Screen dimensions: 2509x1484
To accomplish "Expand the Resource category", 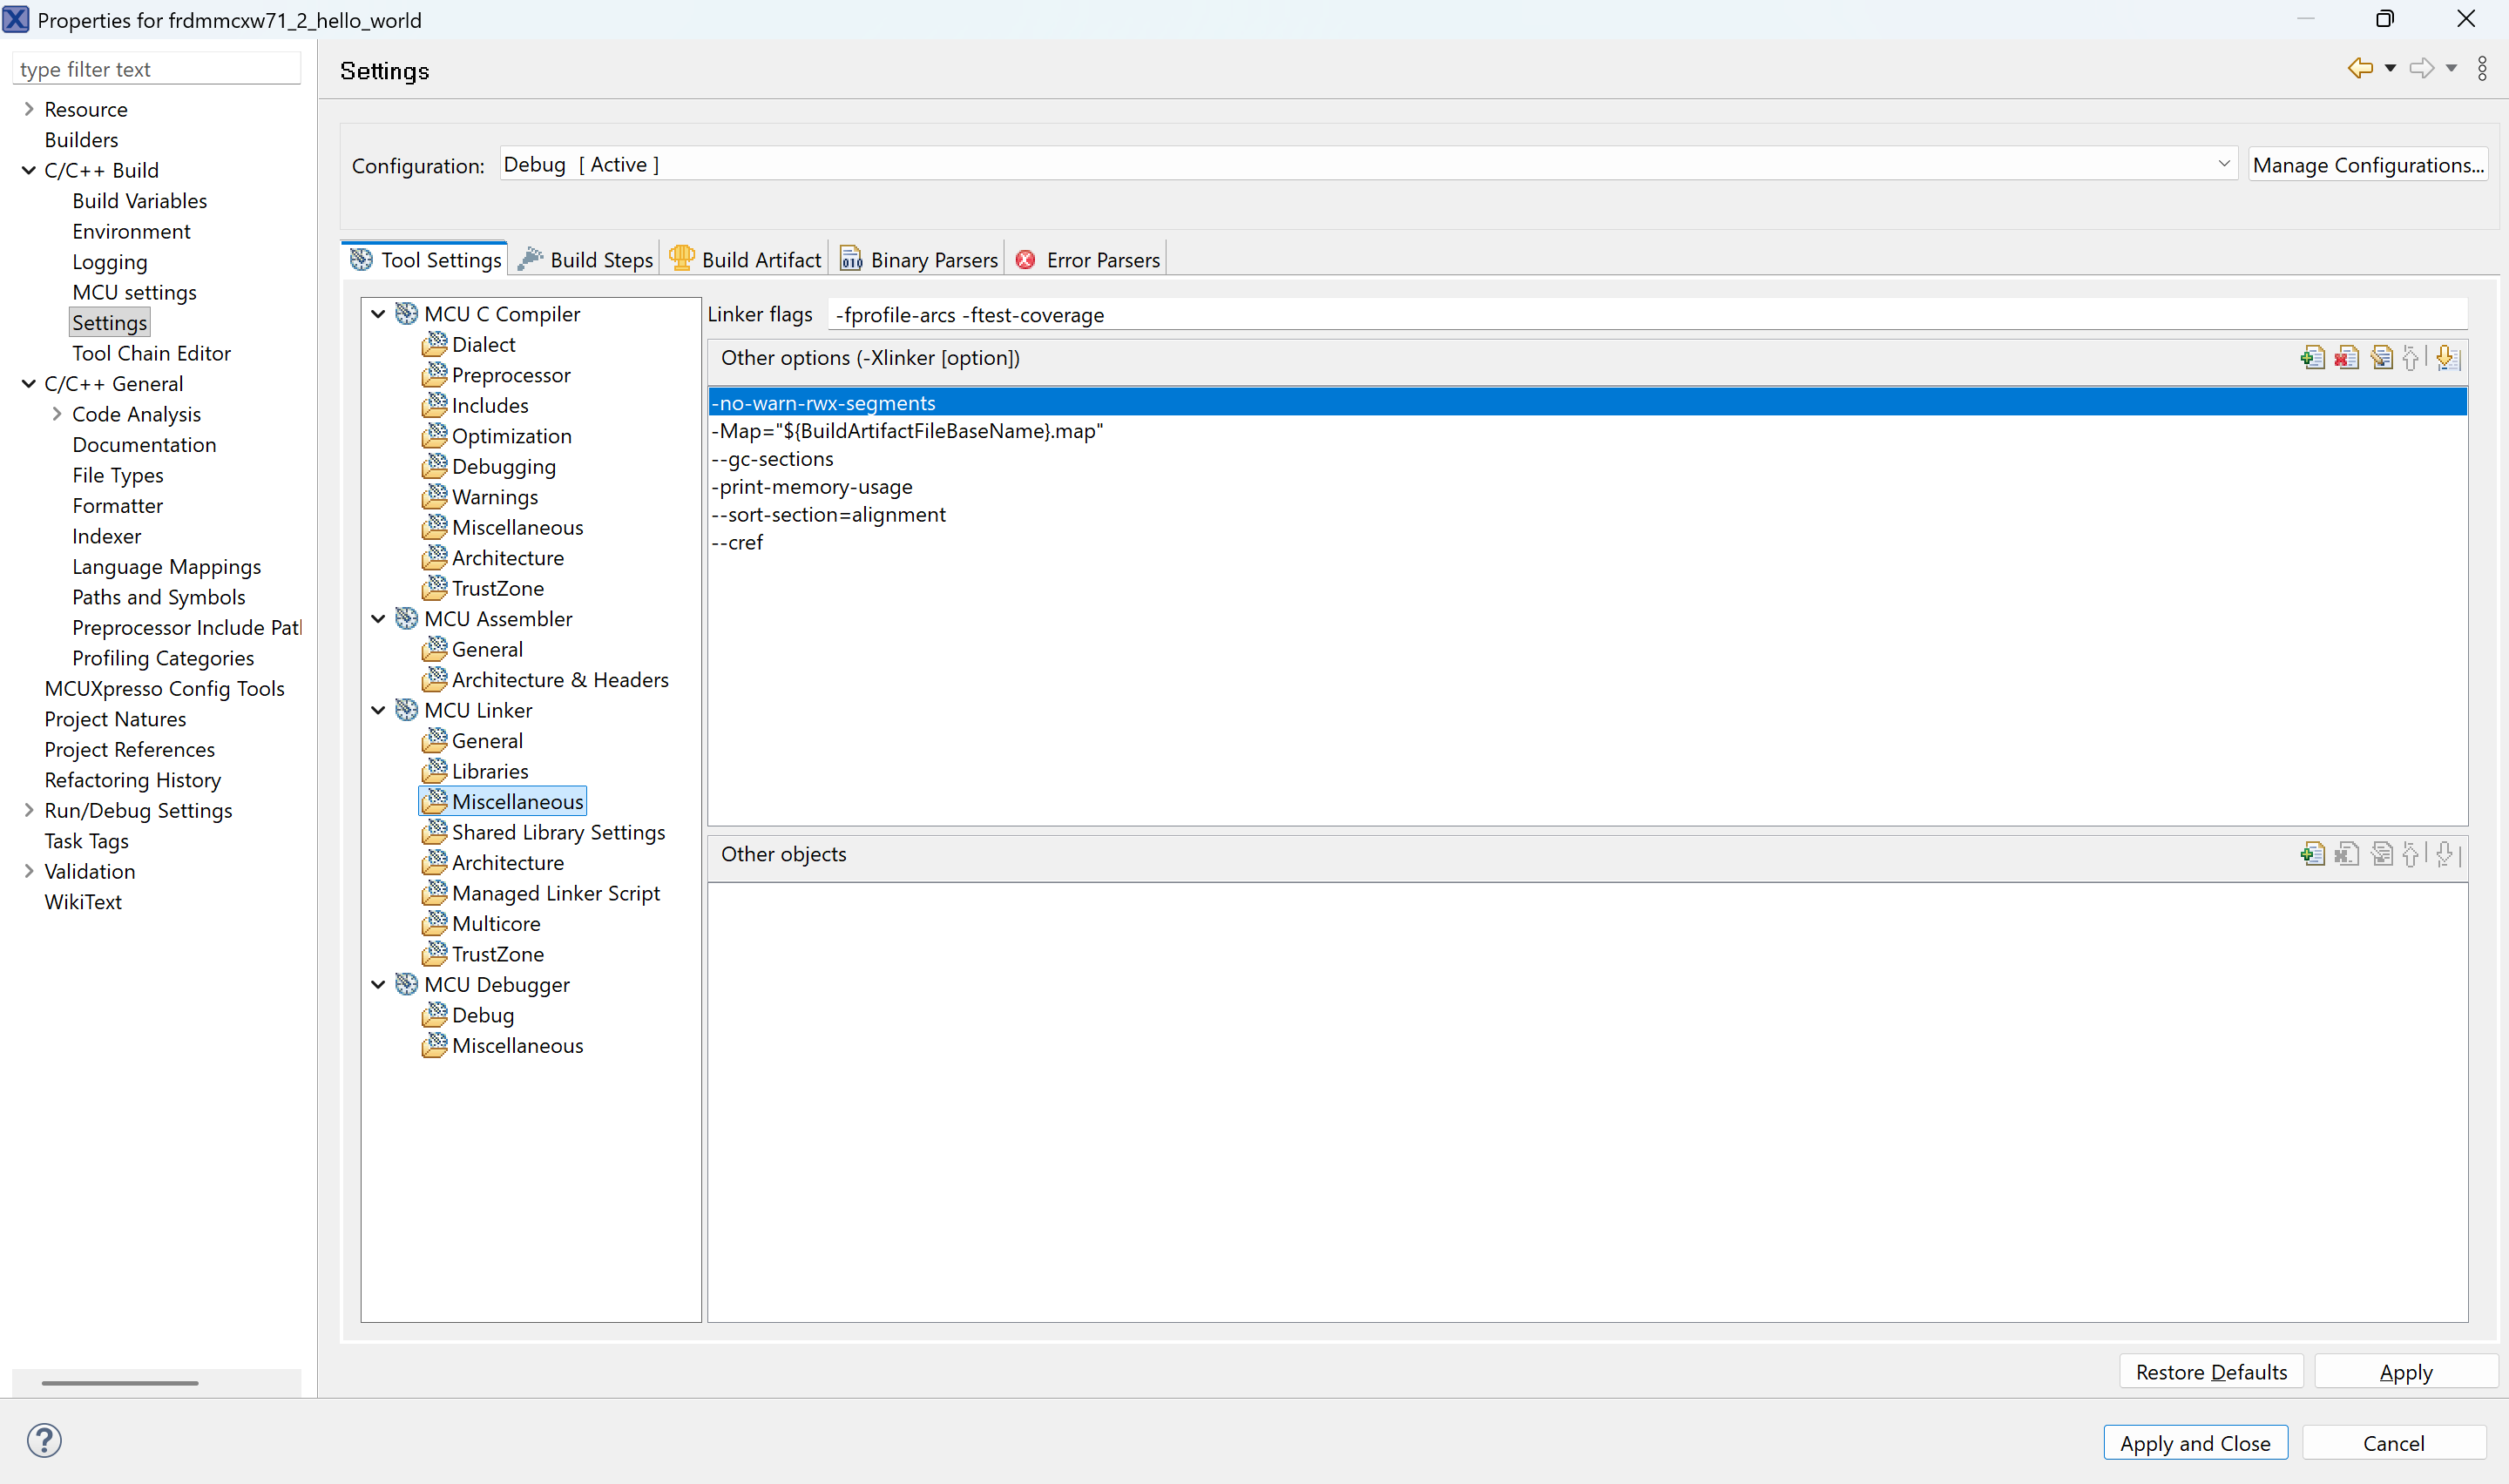I will pos(29,109).
